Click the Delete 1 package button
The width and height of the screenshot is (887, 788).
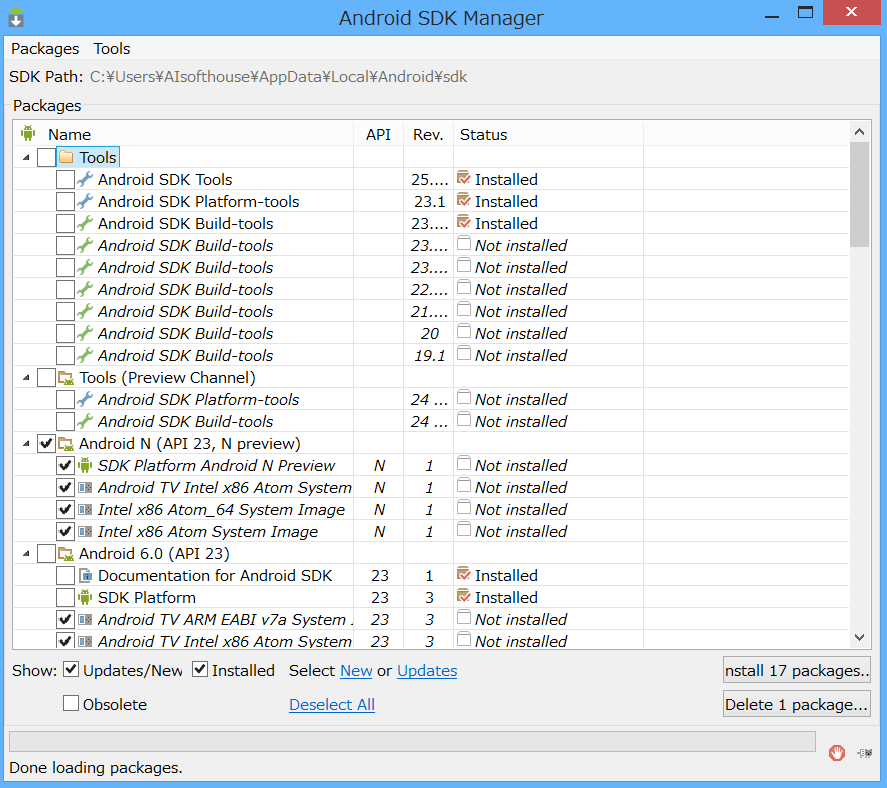coord(796,704)
